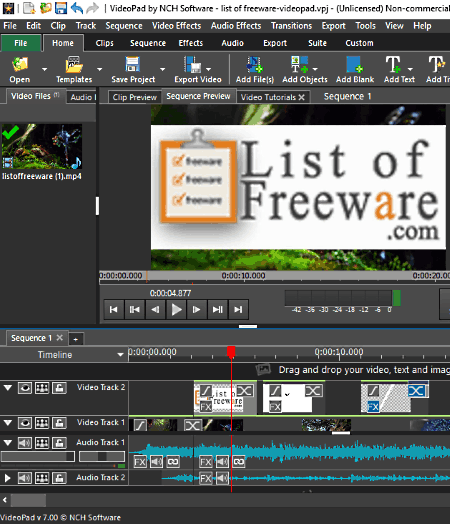Open FX of logo clip on Video Track 2

[x=206, y=407]
